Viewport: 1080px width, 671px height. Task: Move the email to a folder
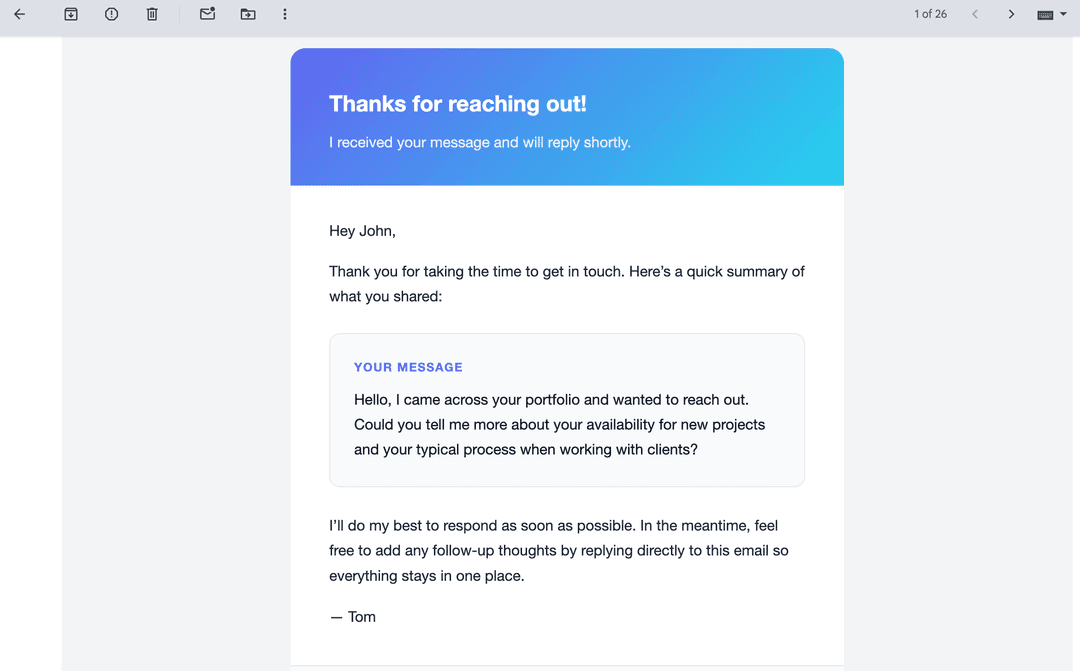(x=247, y=14)
